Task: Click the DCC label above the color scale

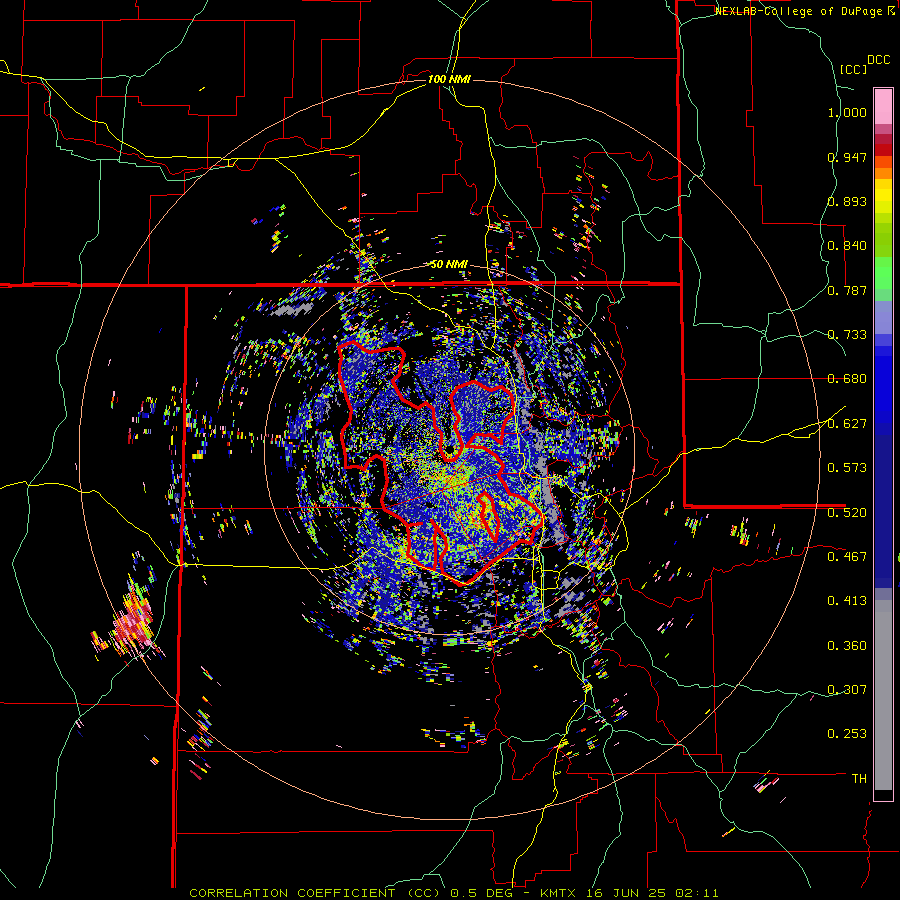Action: tap(878, 59)
